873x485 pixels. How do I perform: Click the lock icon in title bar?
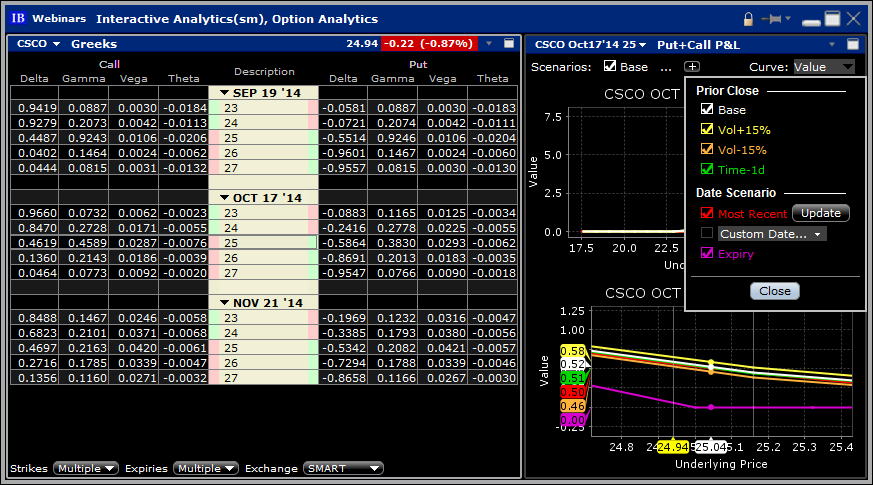[x=748, y=19]
